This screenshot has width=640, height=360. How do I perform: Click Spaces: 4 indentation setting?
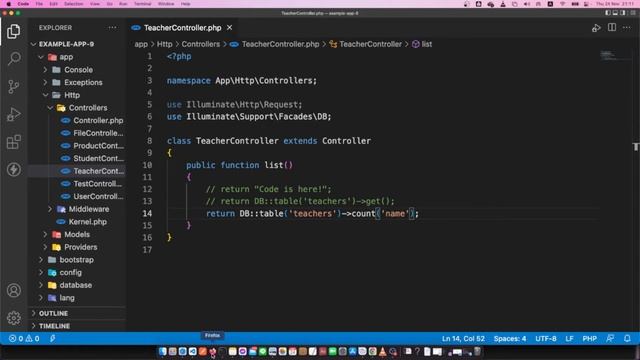[x=509, y=338]
